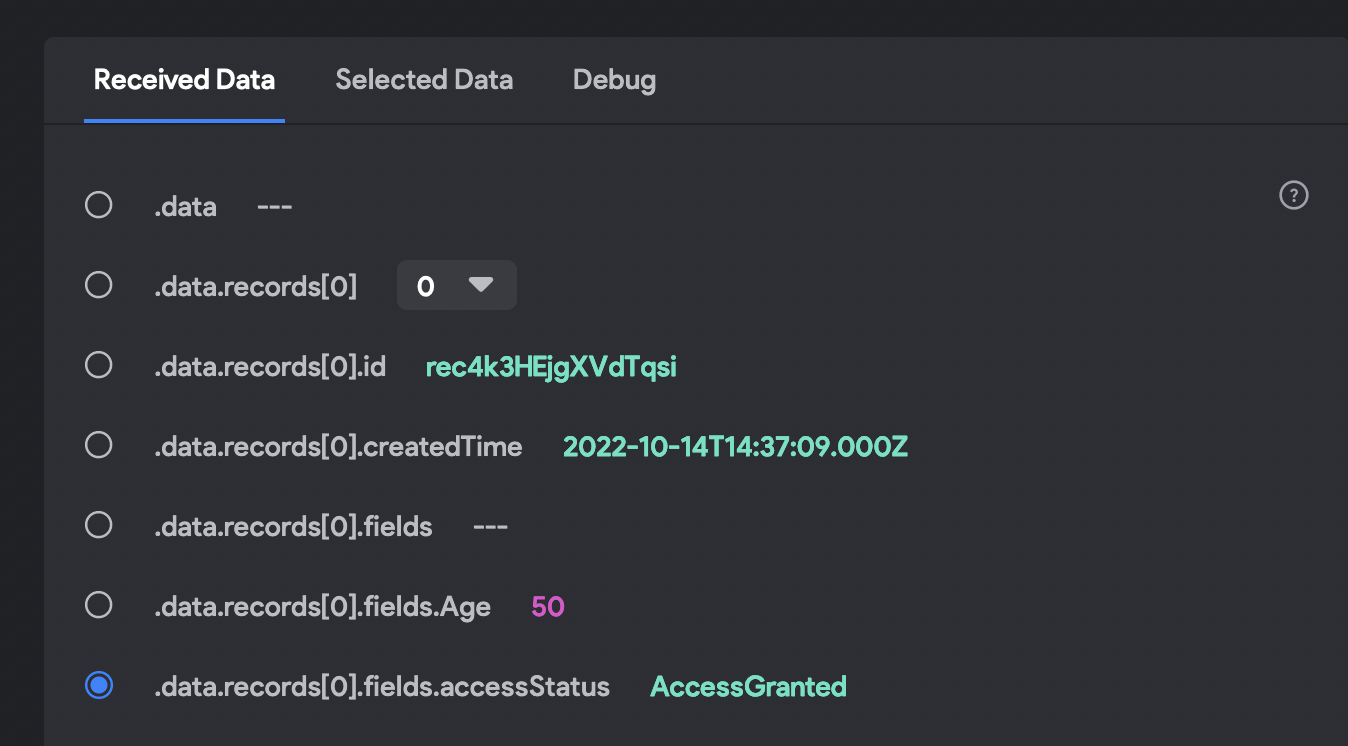Select the fields.Age radio button
This screenshot has width=1348, height=746.
[x=98, y=605]
